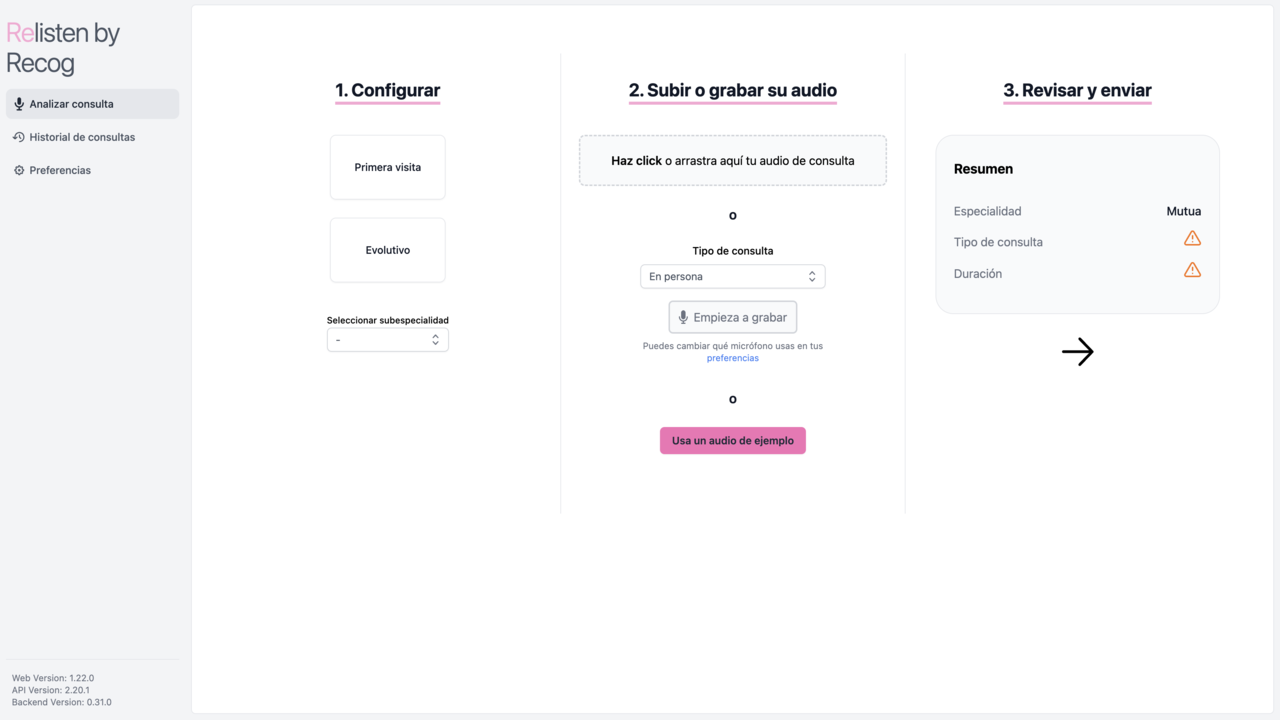Select the Analizar consulta sidebar item
The height and width of the screenshot is (720, 1280).
click(x=92, y=104)
